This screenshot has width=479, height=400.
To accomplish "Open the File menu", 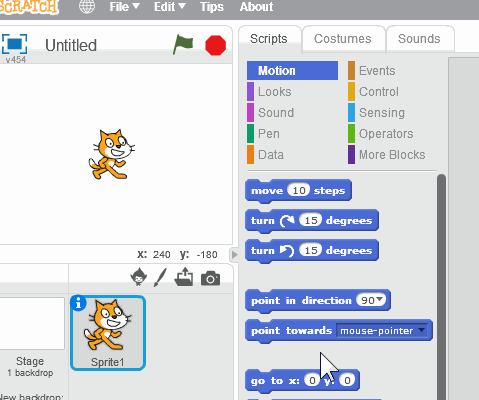I will (124, 7).
